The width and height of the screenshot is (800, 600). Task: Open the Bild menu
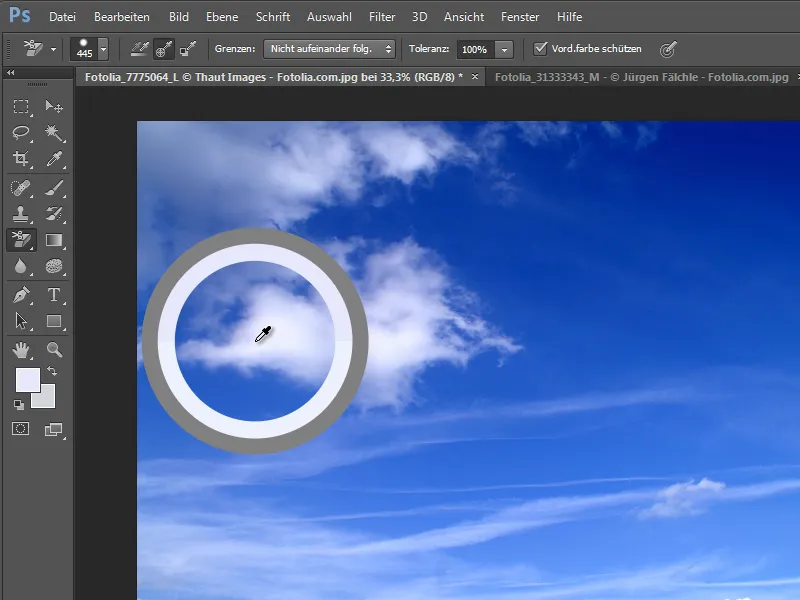(x=179, y=17)
